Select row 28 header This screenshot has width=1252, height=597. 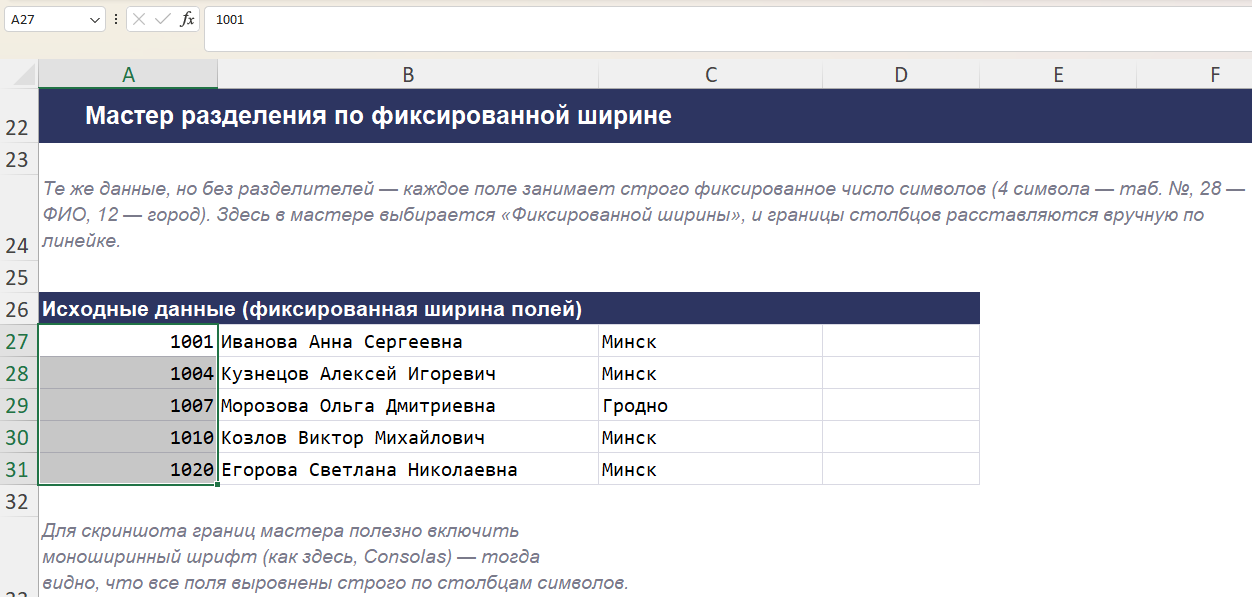(19, 373)
